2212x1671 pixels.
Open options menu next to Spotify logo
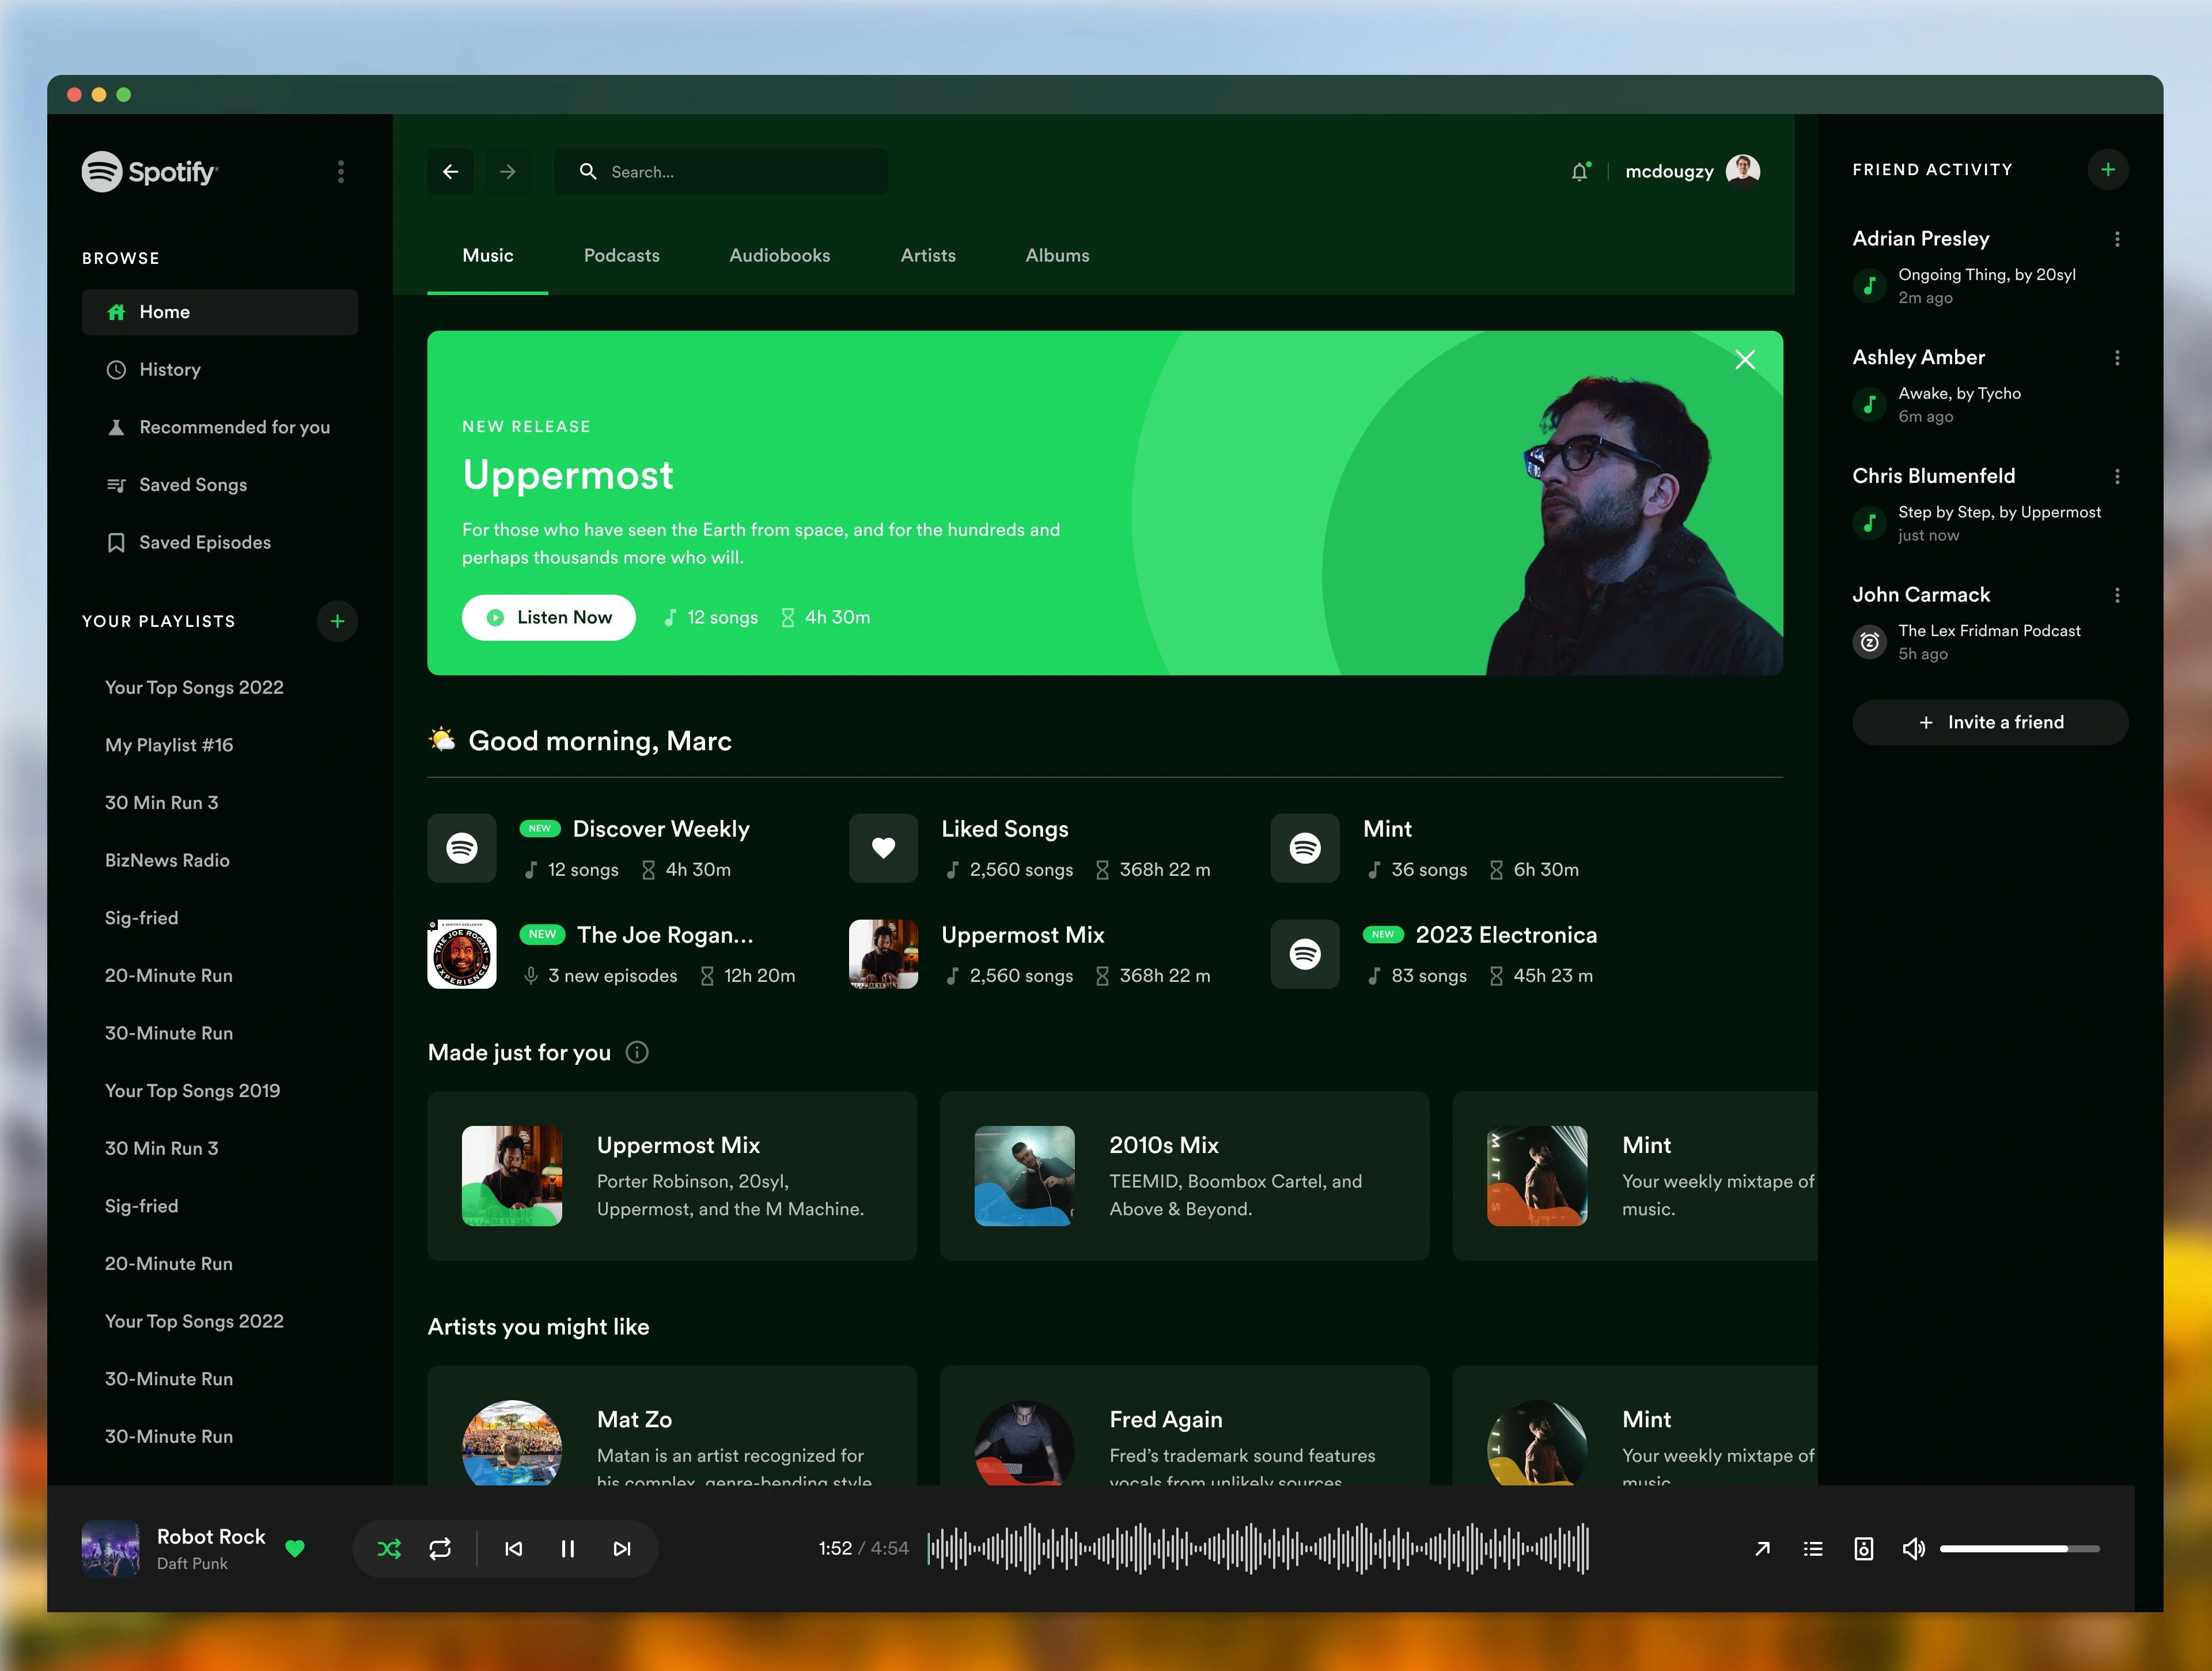(x=341, y=172)
